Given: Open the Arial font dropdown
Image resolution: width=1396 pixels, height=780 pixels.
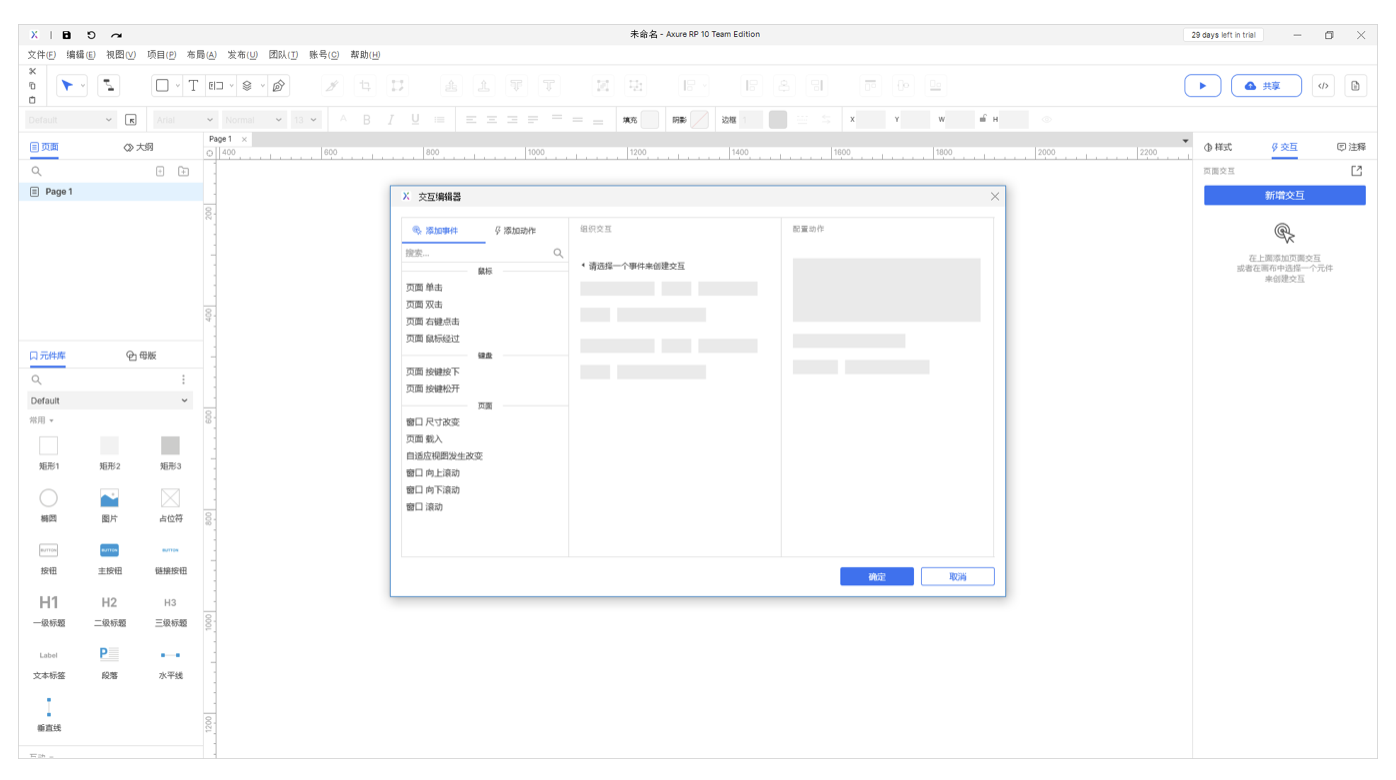Looking at the screenshot, I should 185,120.
